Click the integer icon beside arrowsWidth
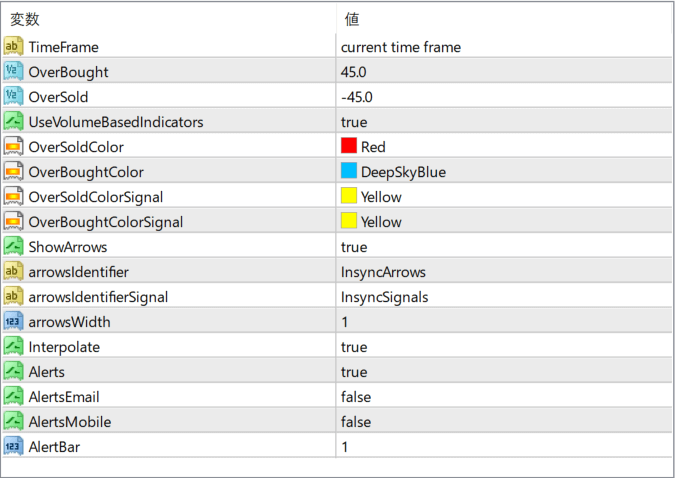The width and height of the screenshot is (675, 478). tap(13, 321)
